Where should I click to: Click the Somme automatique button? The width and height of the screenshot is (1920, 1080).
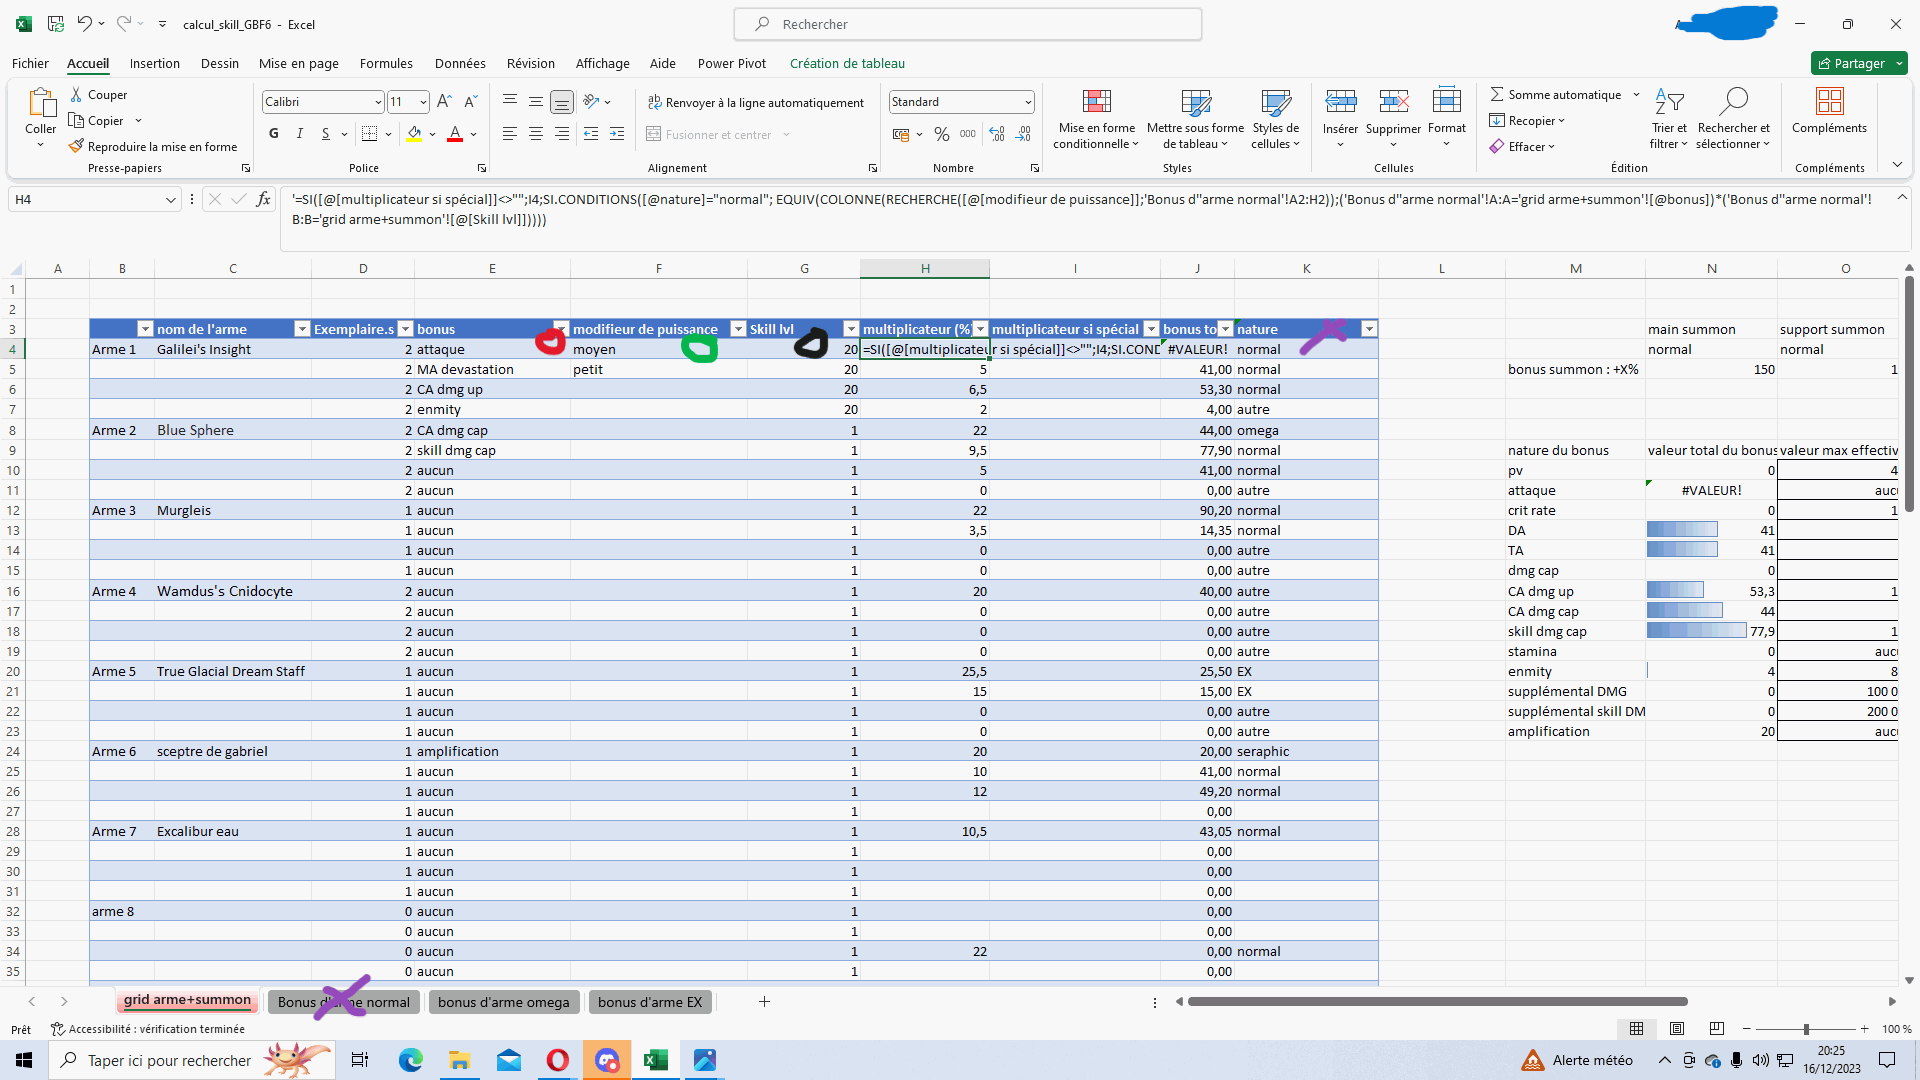(x=1556, y=94)
